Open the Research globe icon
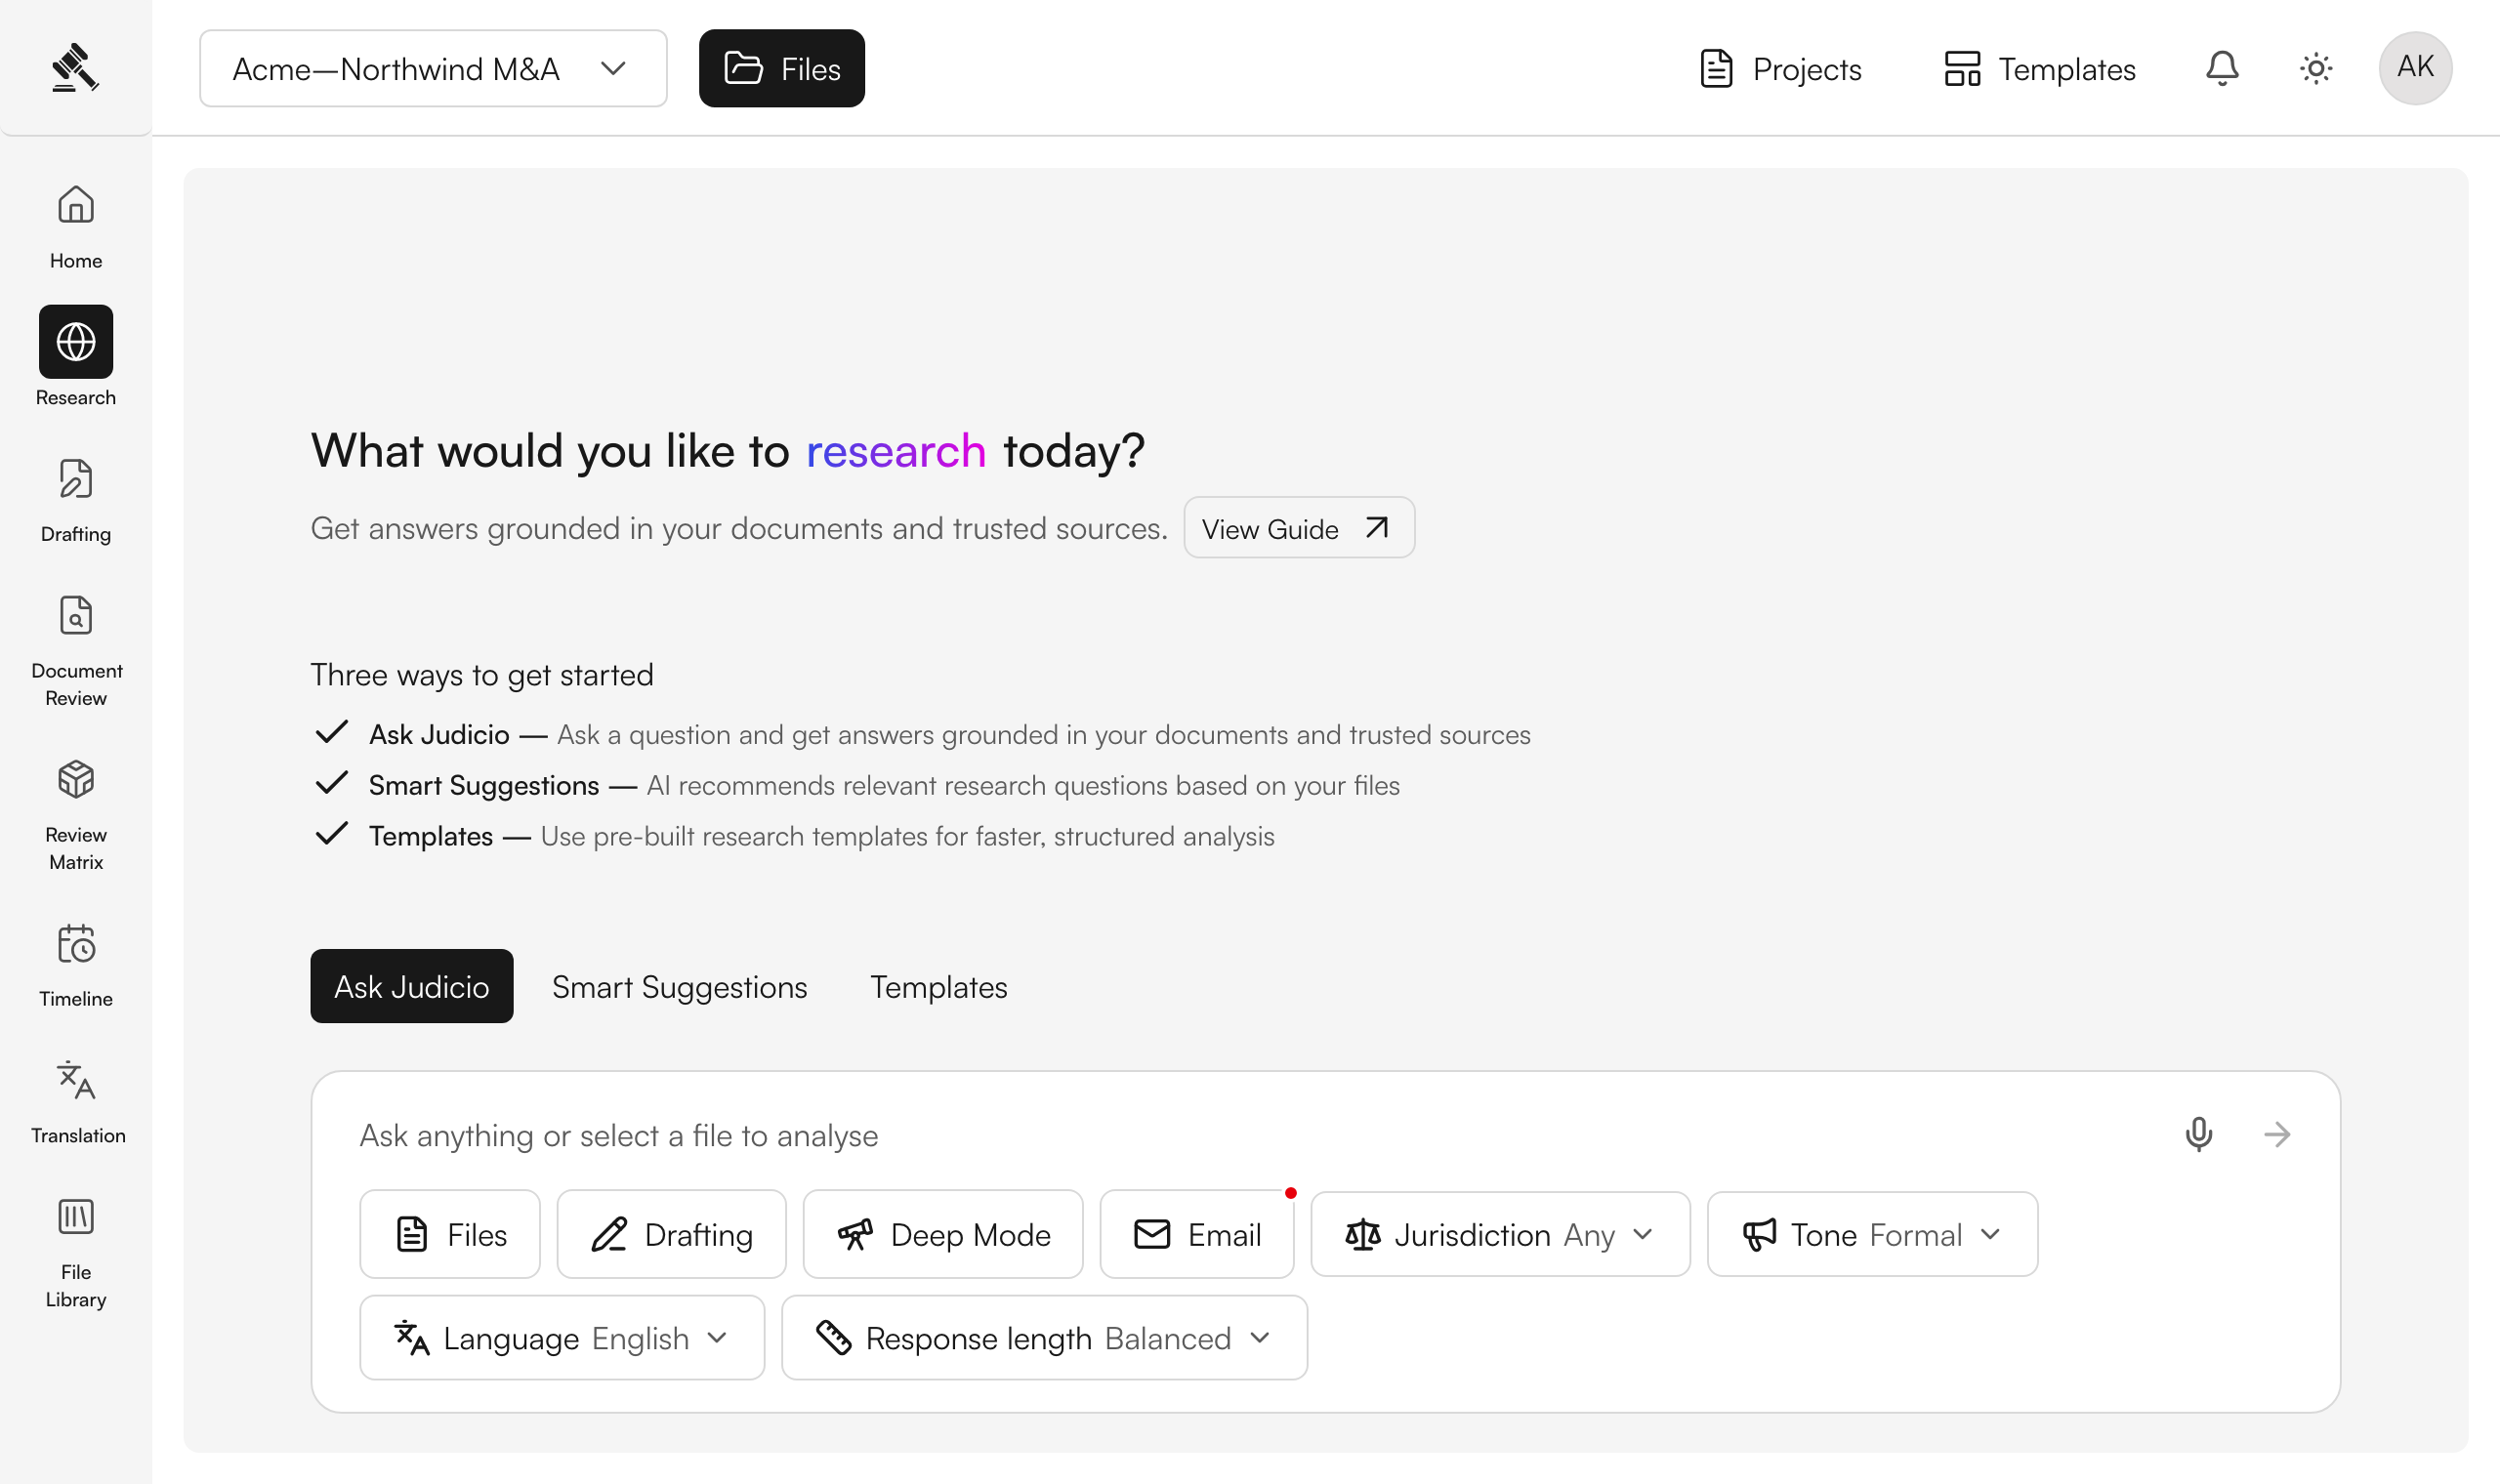The height and width of the screenshot is (1484, 2500). pos(76,342)
